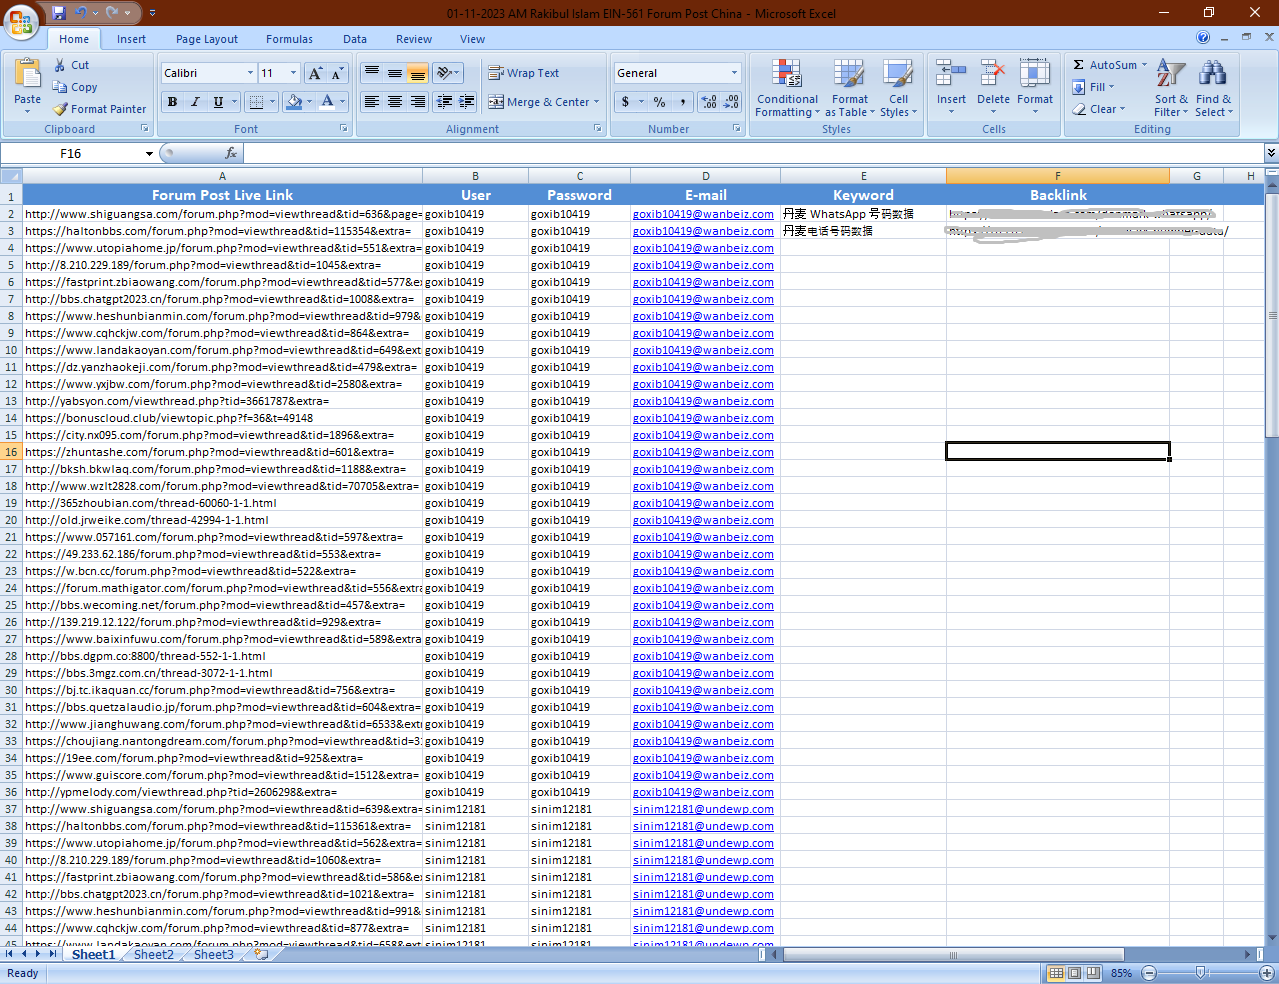Toggle Underline formatting

click(218, 102)
